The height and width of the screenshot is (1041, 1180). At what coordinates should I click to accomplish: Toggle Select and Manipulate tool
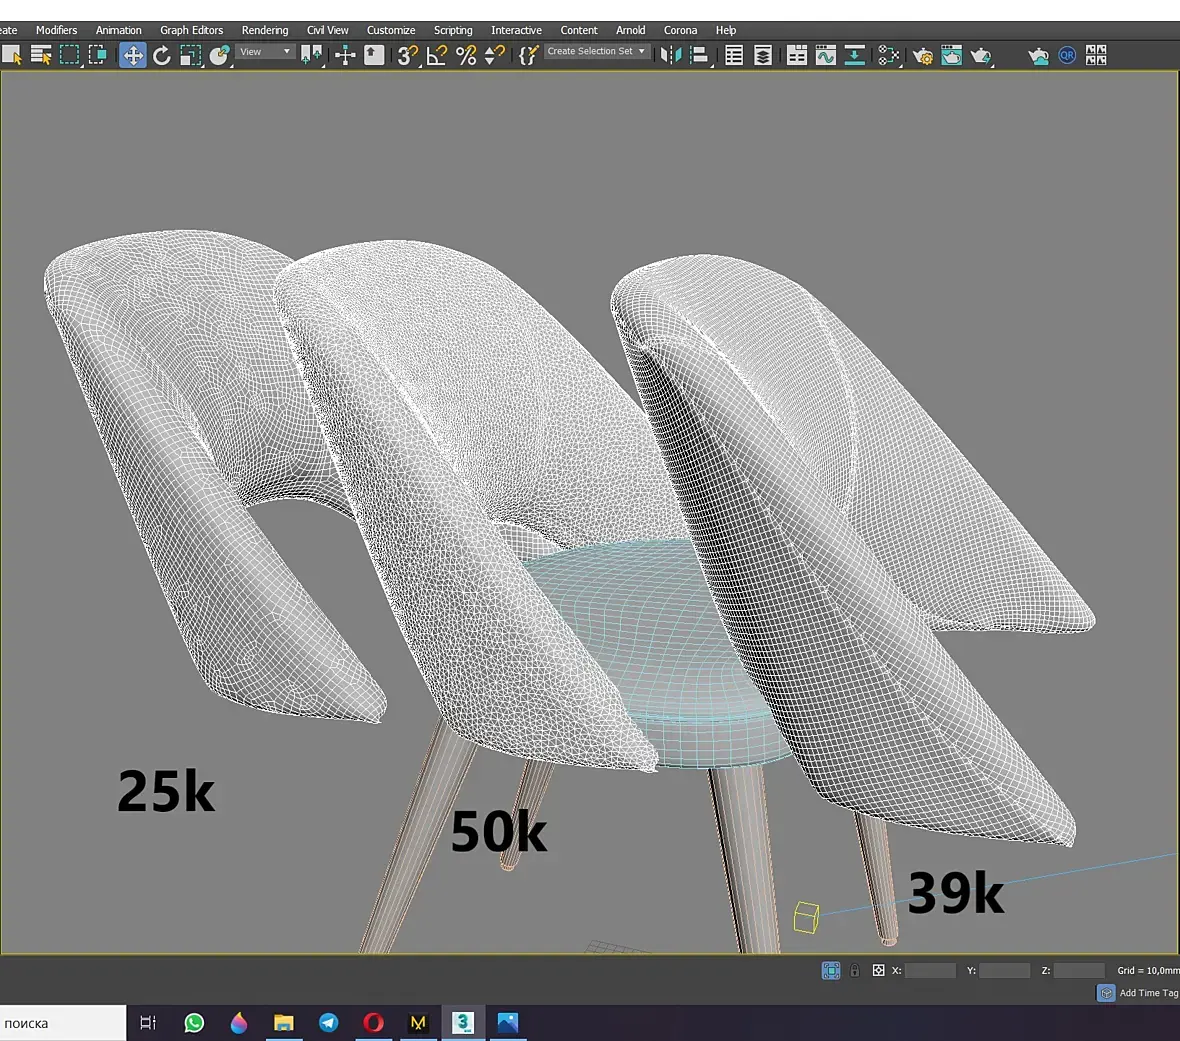click(345, 55)
